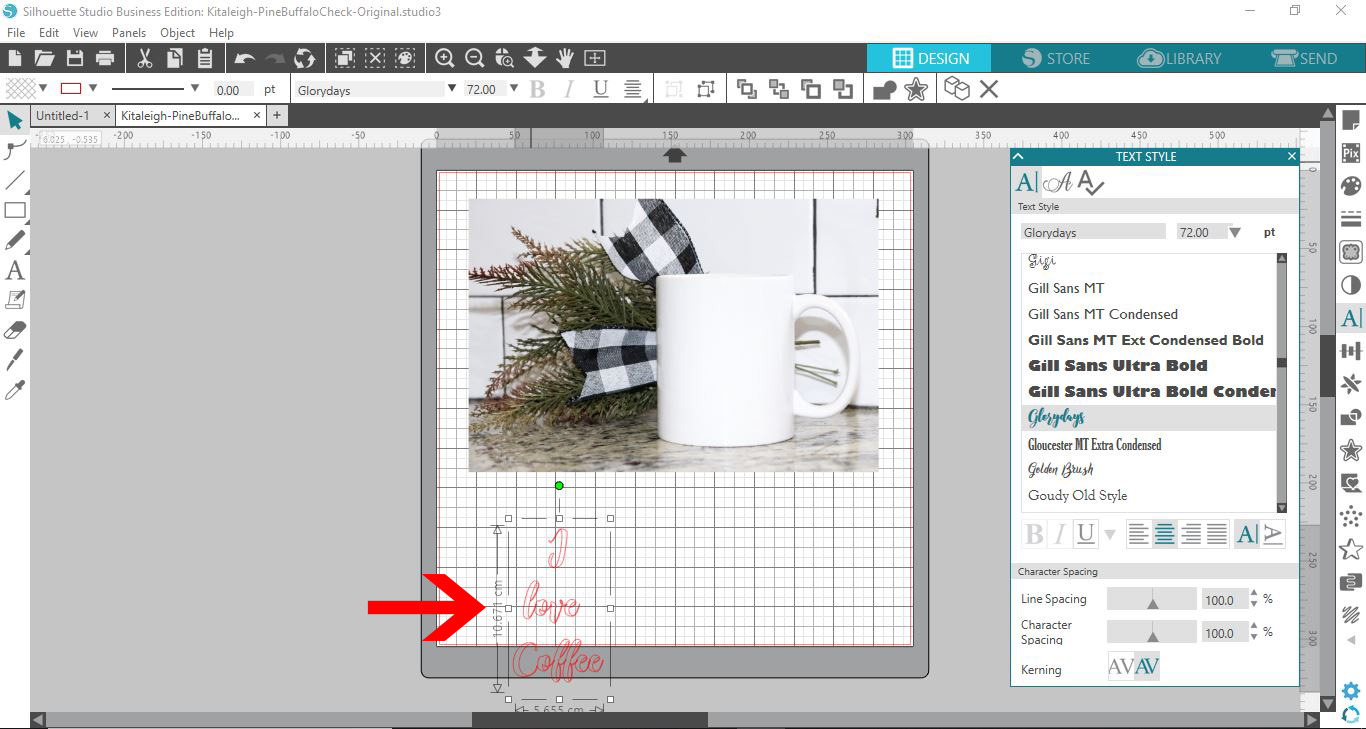Open the Object menu

click(x=178, y=33)
